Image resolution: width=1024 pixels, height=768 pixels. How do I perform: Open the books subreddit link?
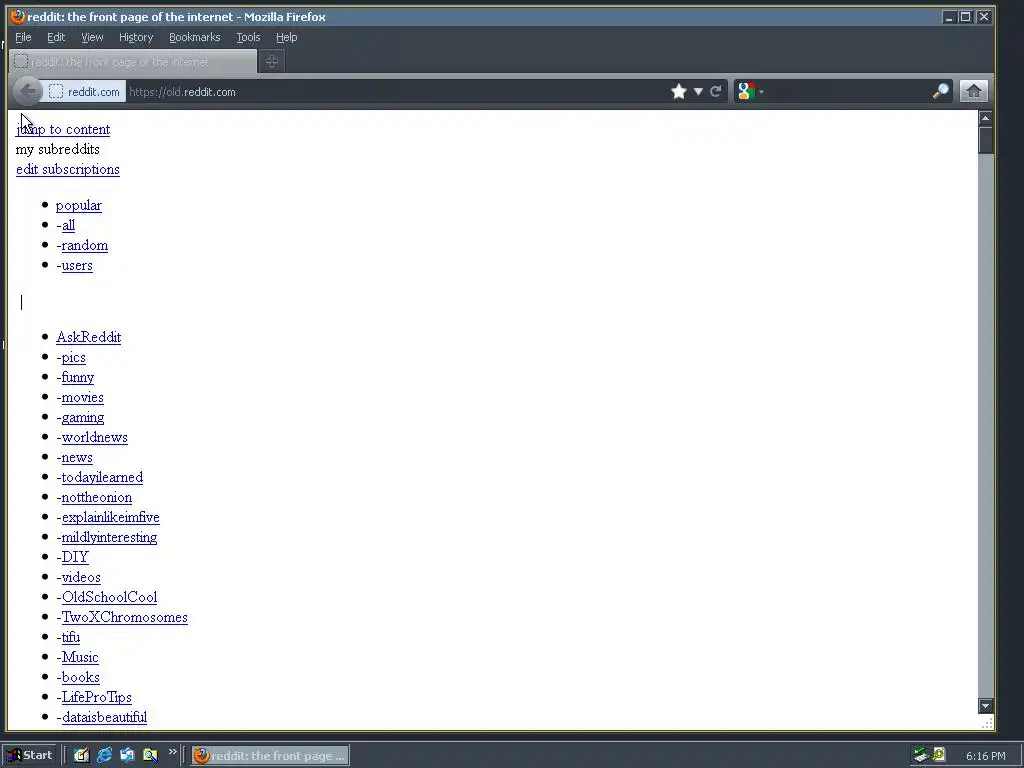click(80, 677)
